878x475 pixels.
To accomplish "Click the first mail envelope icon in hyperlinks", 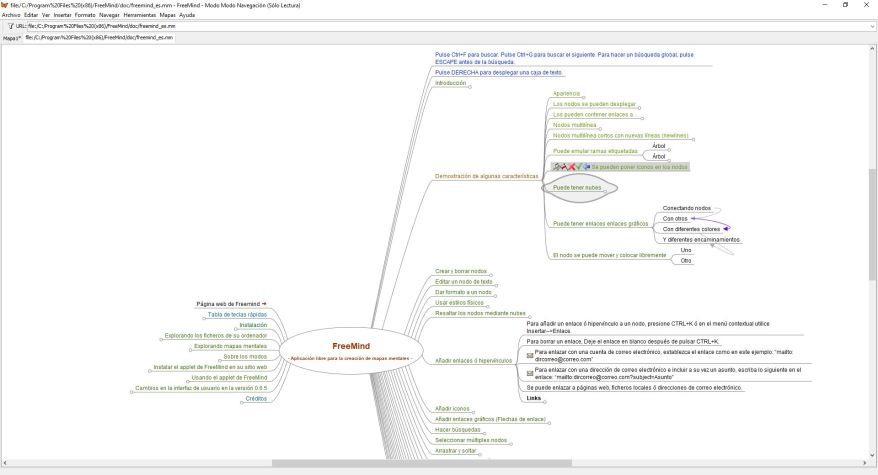I will (x=530, y=355).
